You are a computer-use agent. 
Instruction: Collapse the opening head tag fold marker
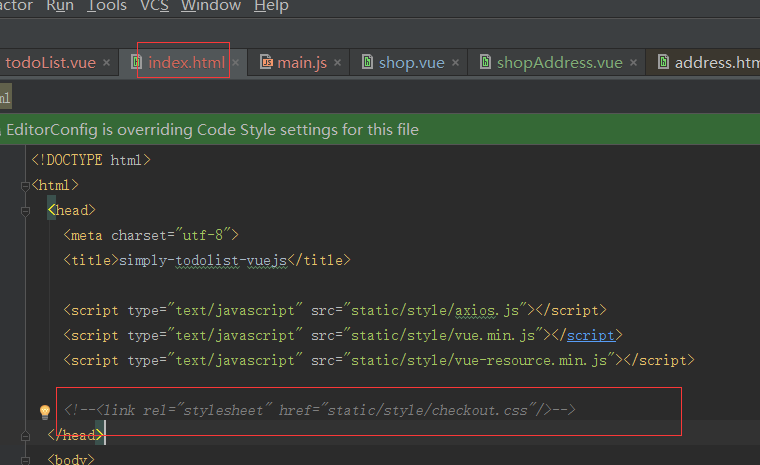(25, 211)
